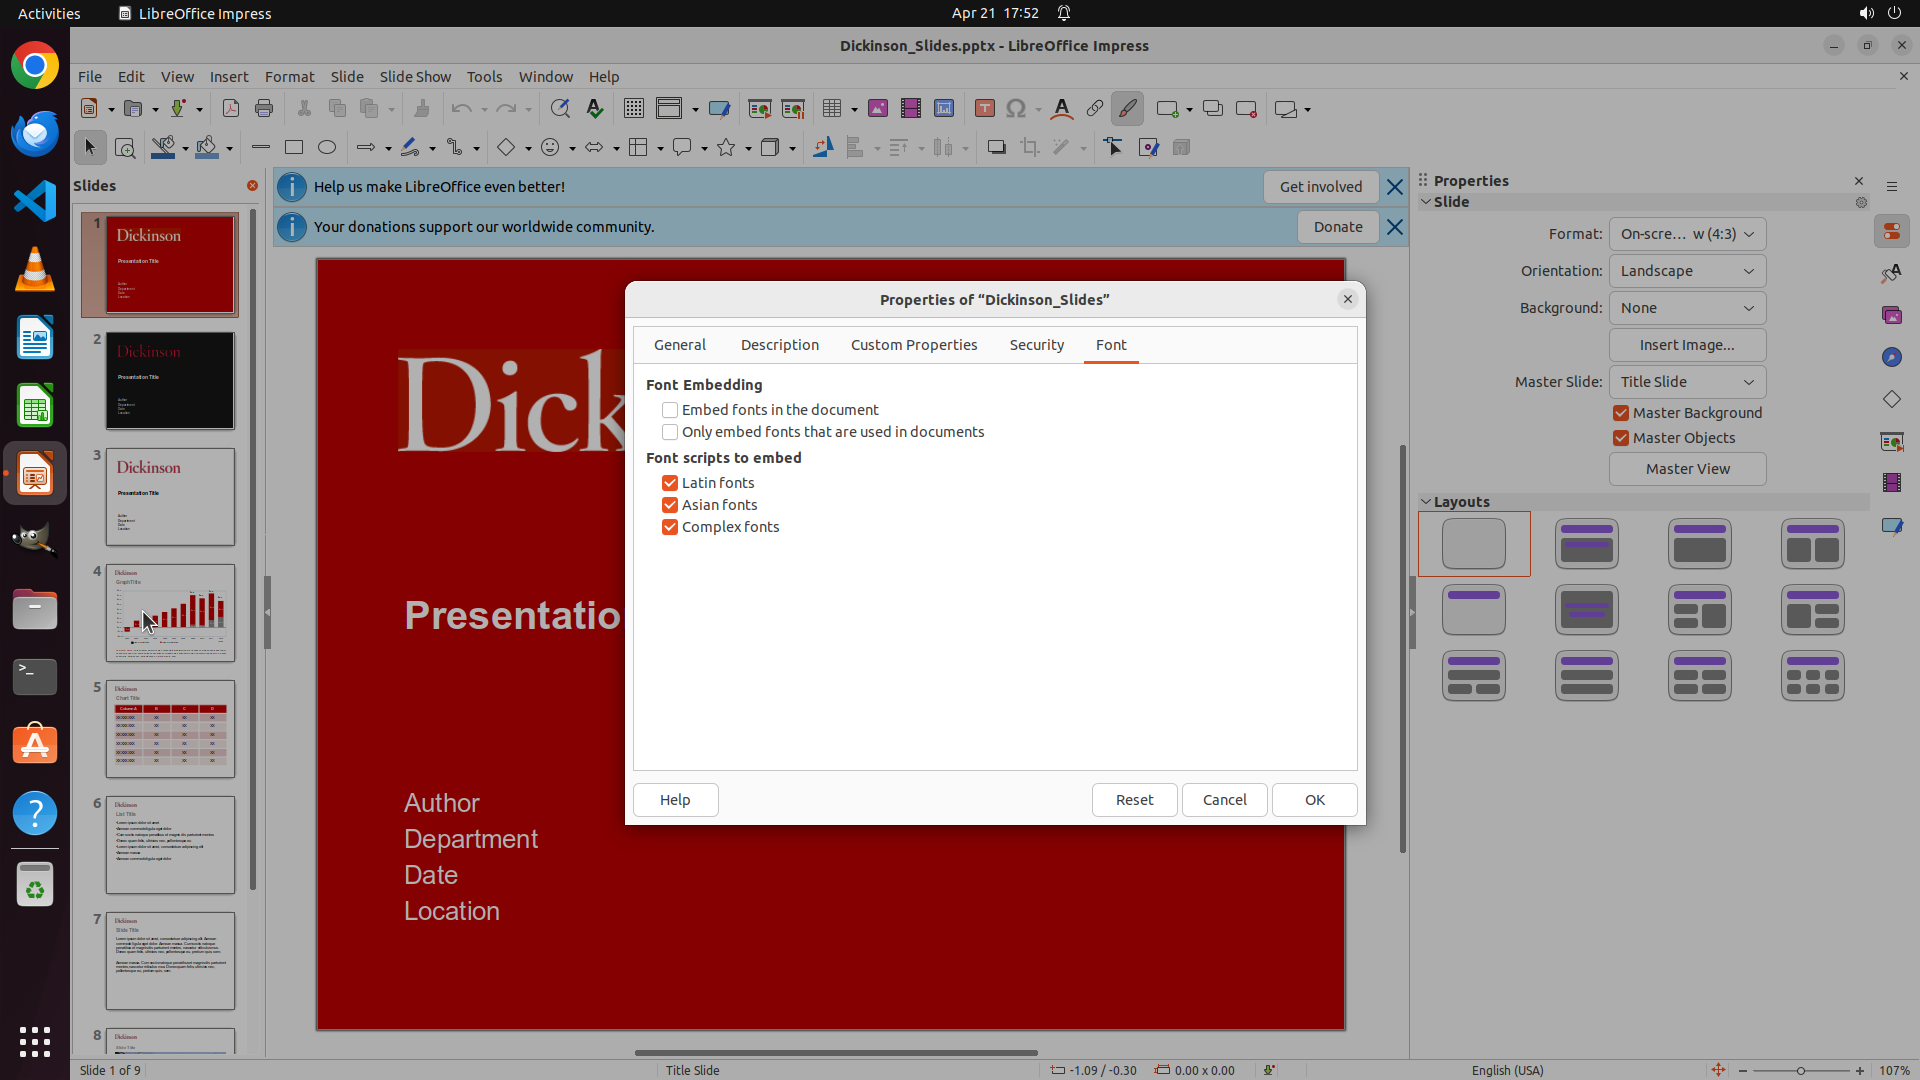Click the Insert Text Box icon

[x=984, y=109]
